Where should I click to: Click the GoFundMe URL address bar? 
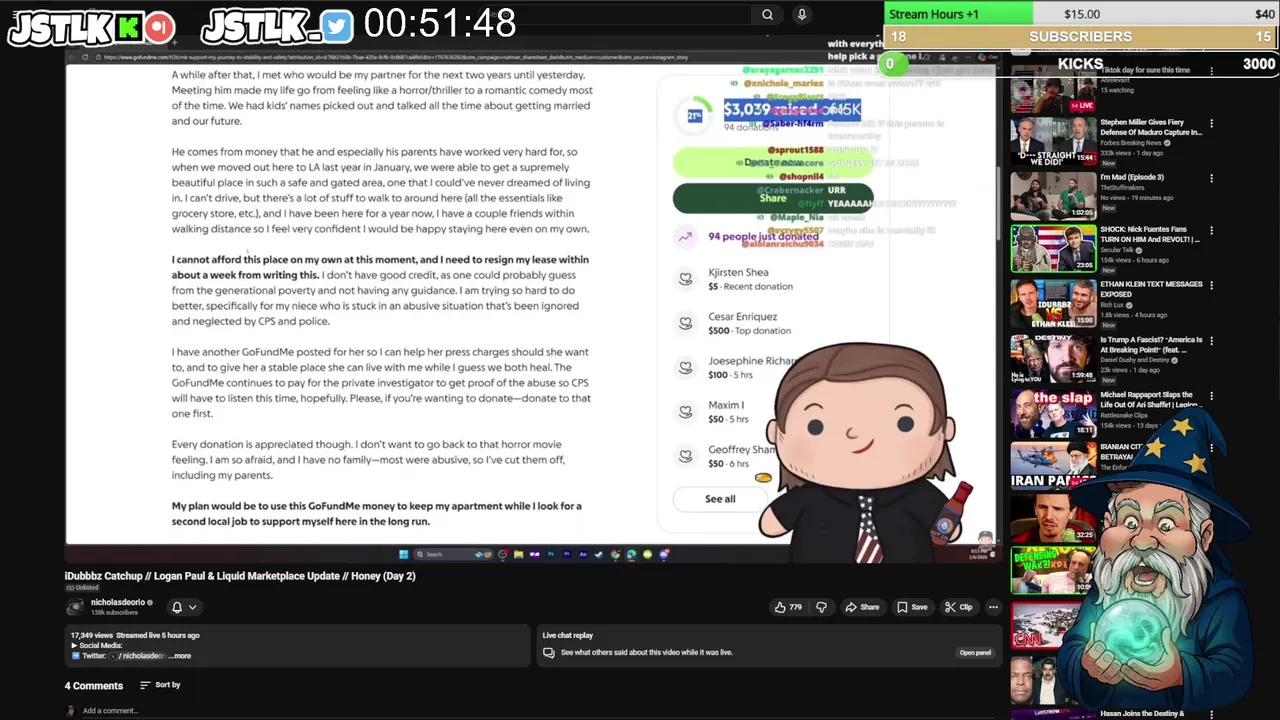tap(395, 57)
